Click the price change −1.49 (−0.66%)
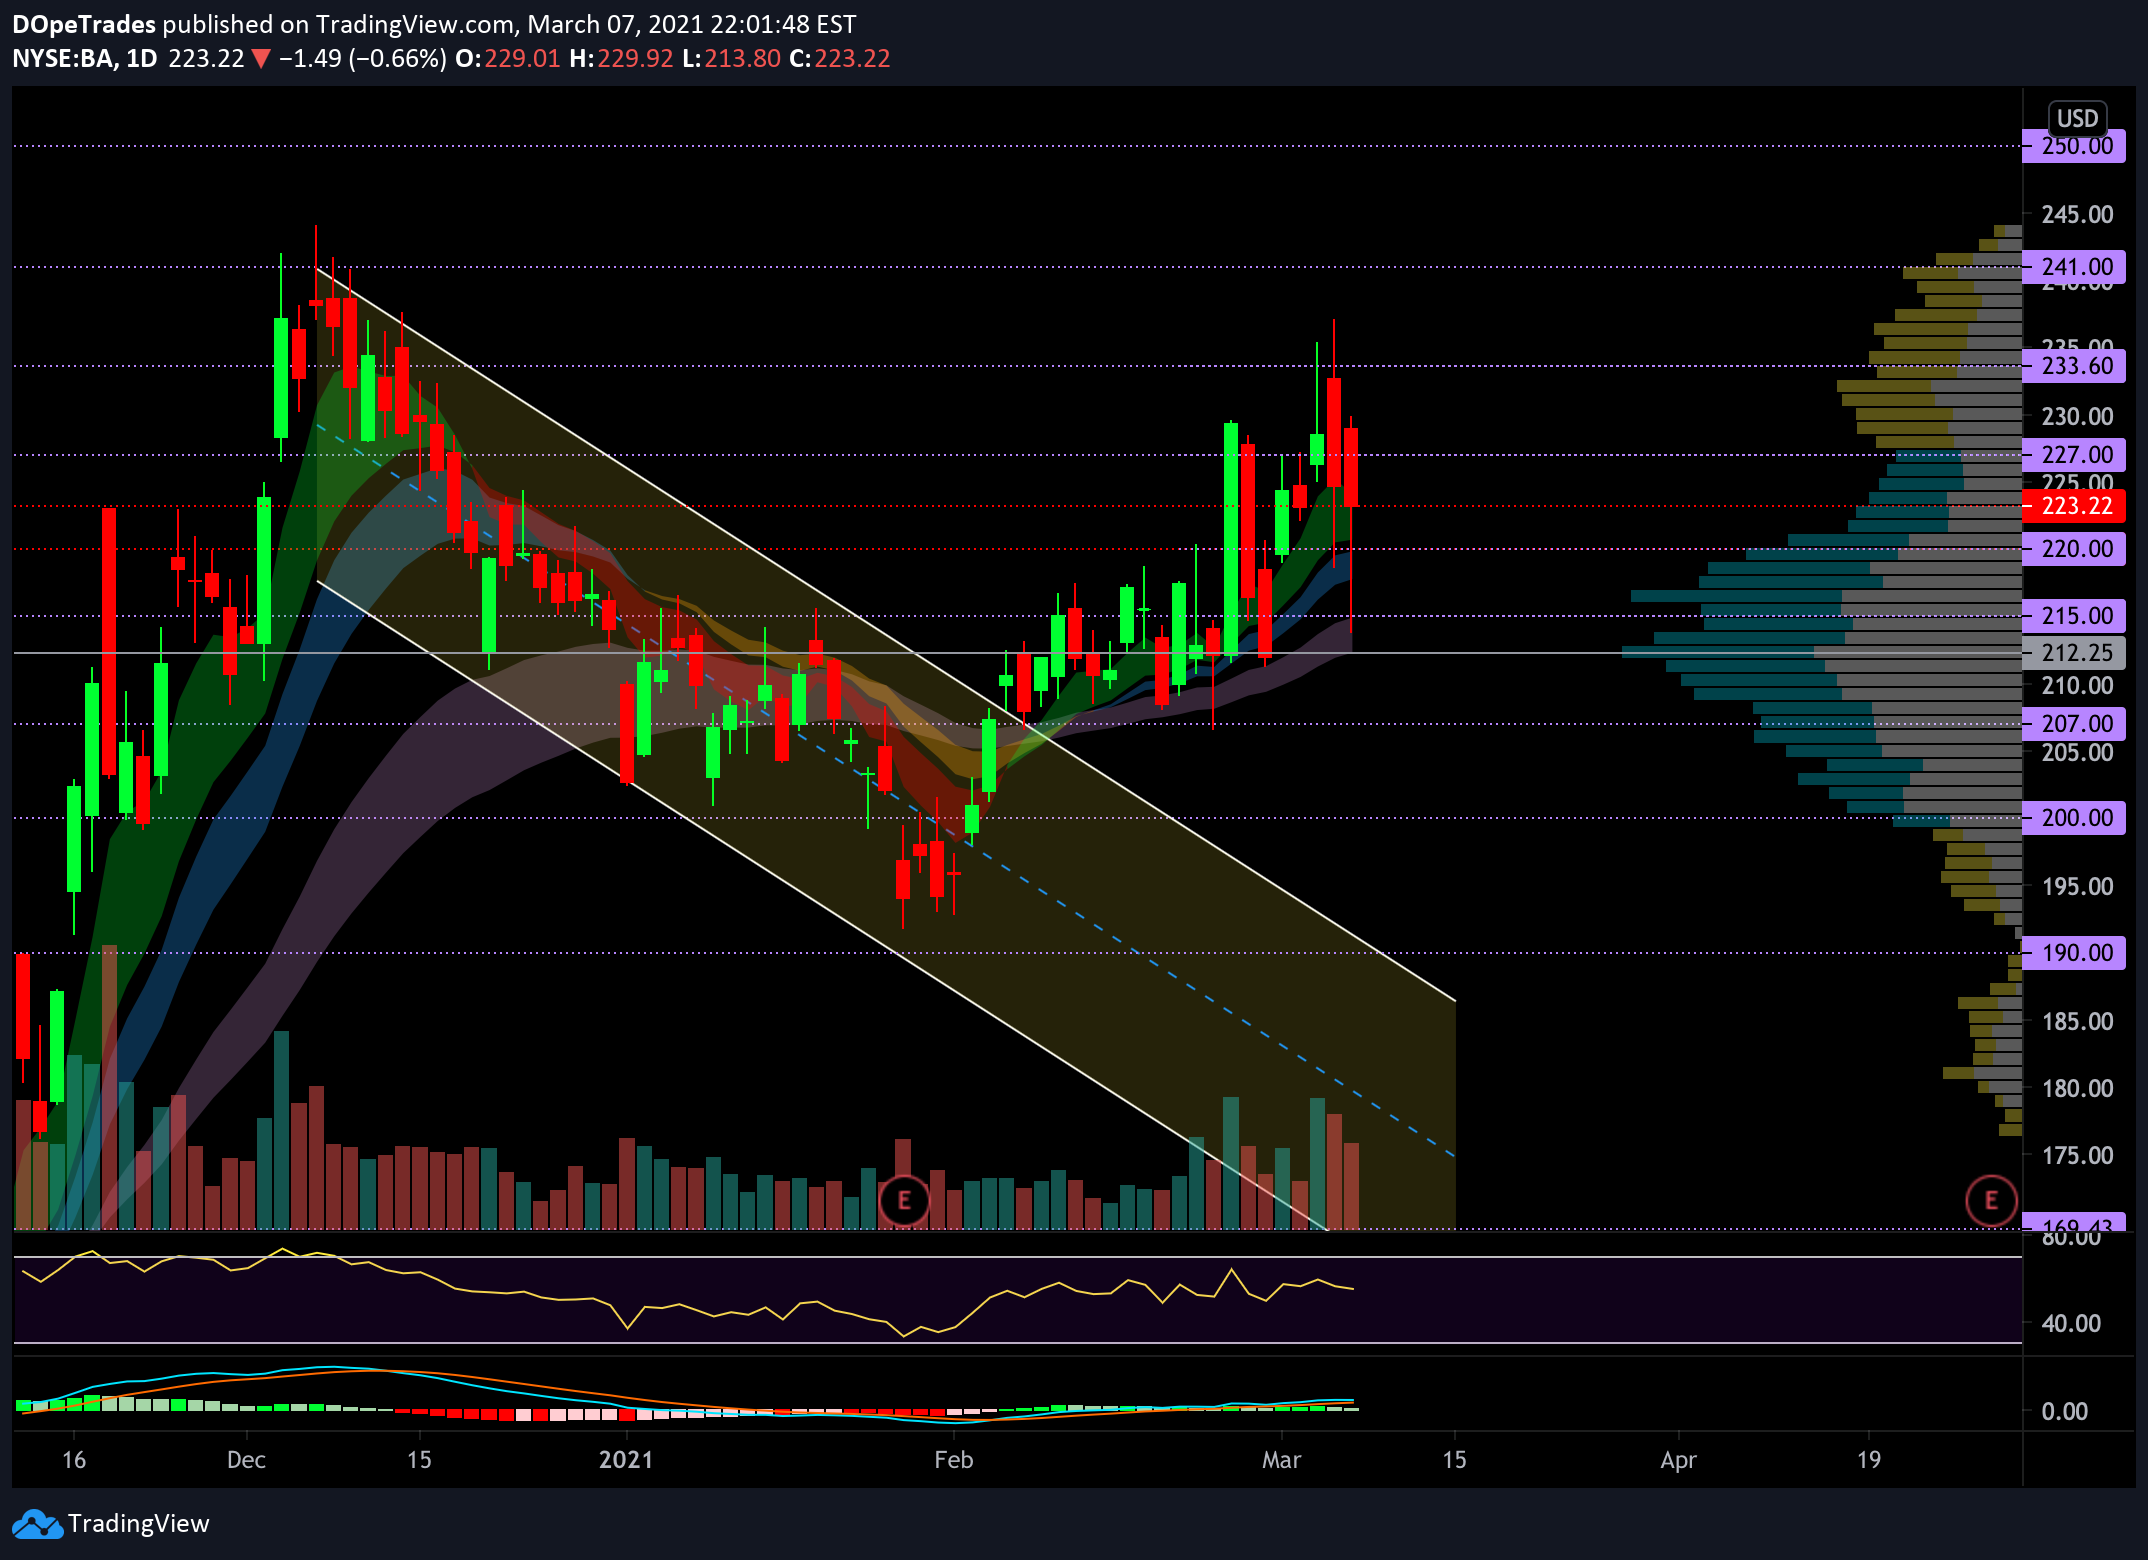 (362, 58)
